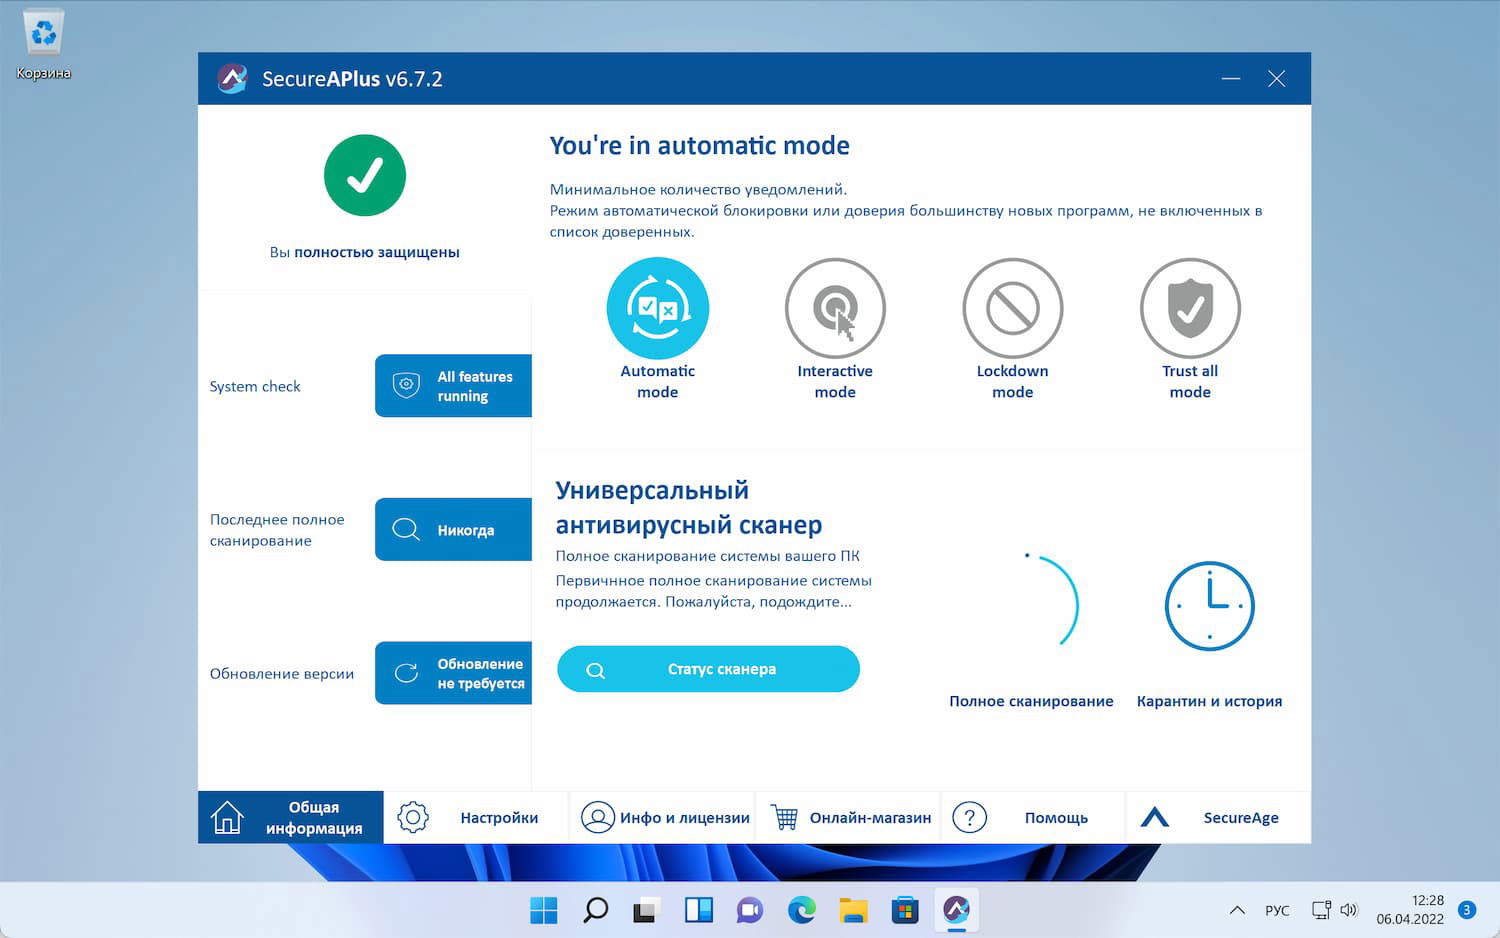
Task: Open the Общая информация tab
Action: [291, 817]
